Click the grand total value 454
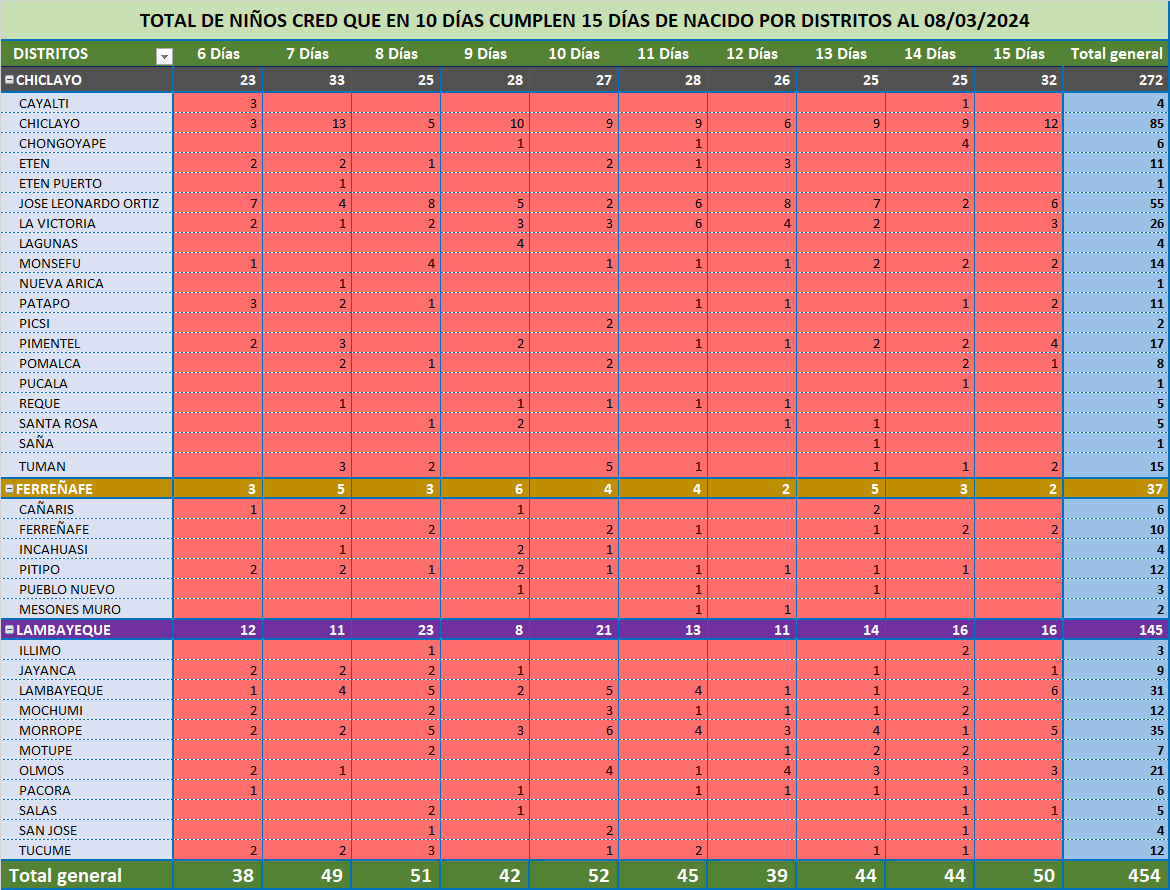Image resolution: width=1170 pixels, height=890 pixels. pyautogui.click(x=1144, y=875)
